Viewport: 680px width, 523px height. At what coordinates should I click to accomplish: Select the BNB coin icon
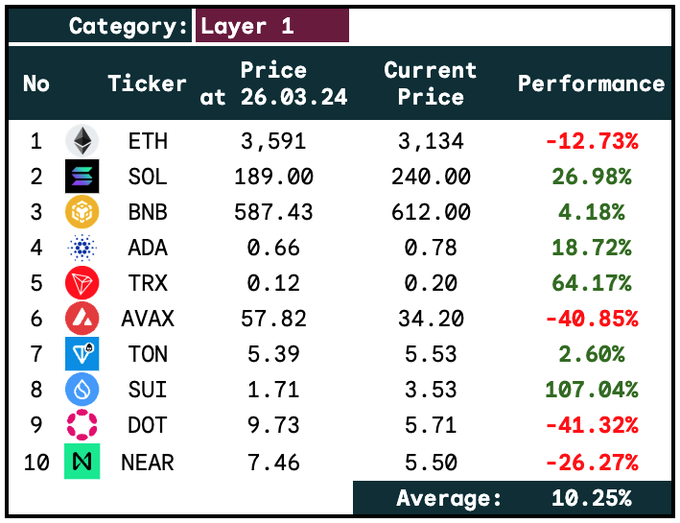coord(81,212)
